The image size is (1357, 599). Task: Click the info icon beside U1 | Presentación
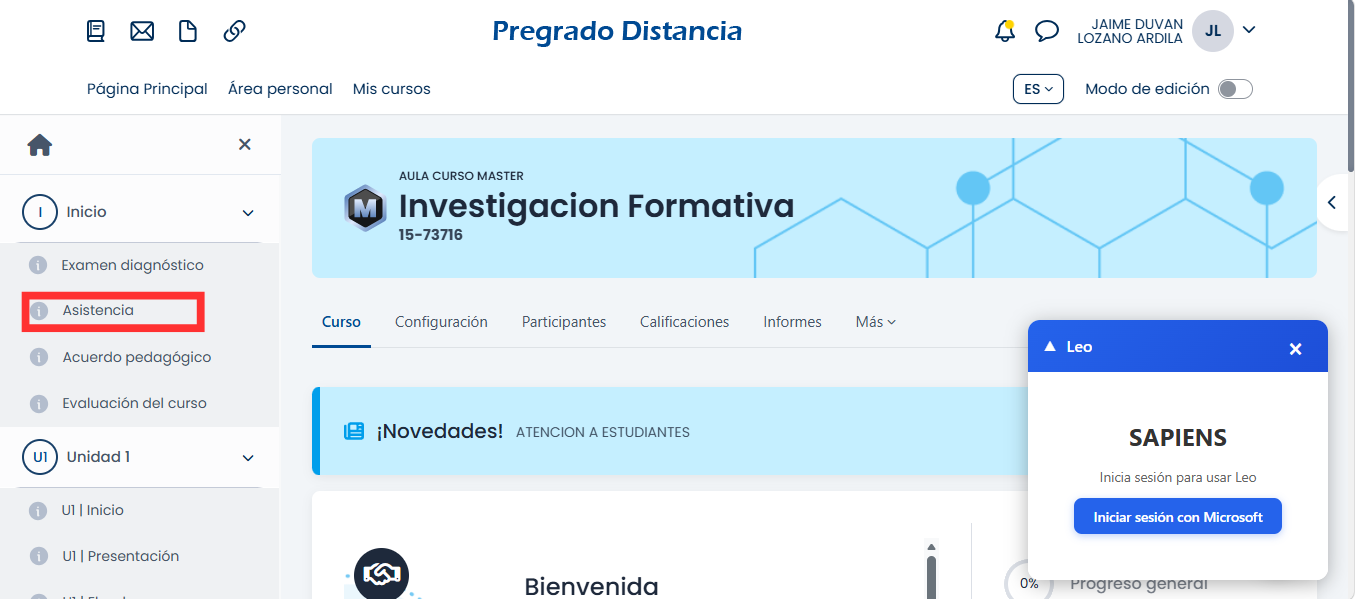39,557
